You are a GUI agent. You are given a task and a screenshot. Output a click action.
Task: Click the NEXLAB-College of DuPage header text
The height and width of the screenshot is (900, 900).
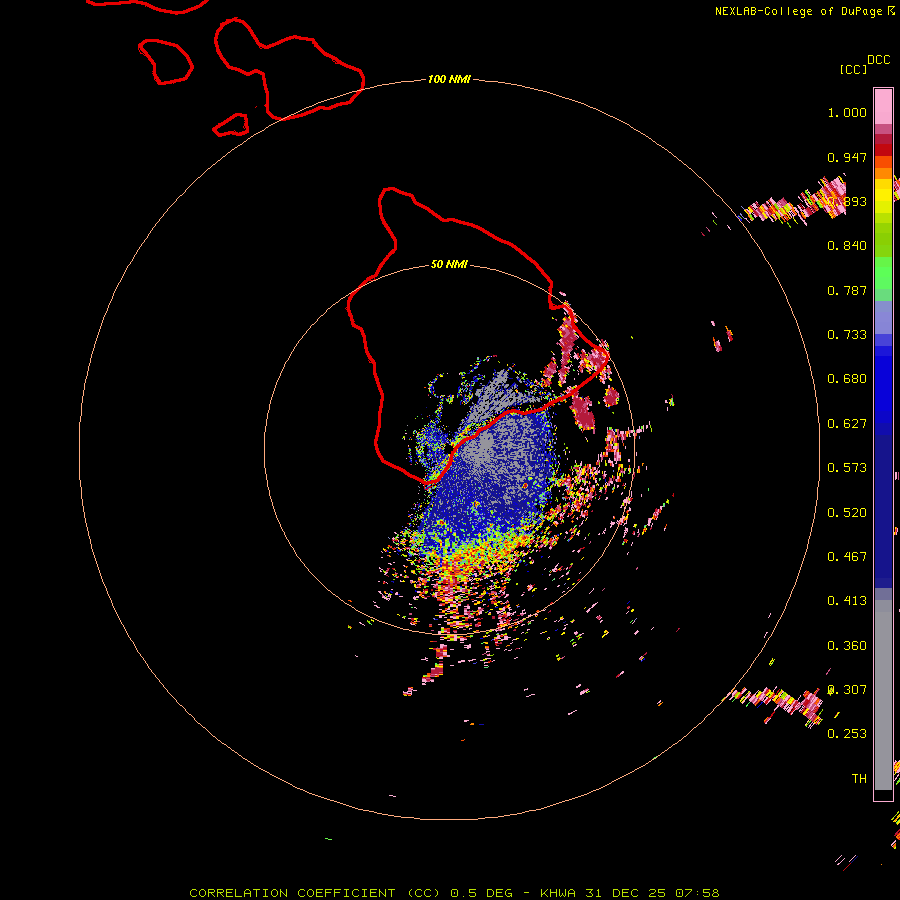pyautogui.click(x=800, y=11)
